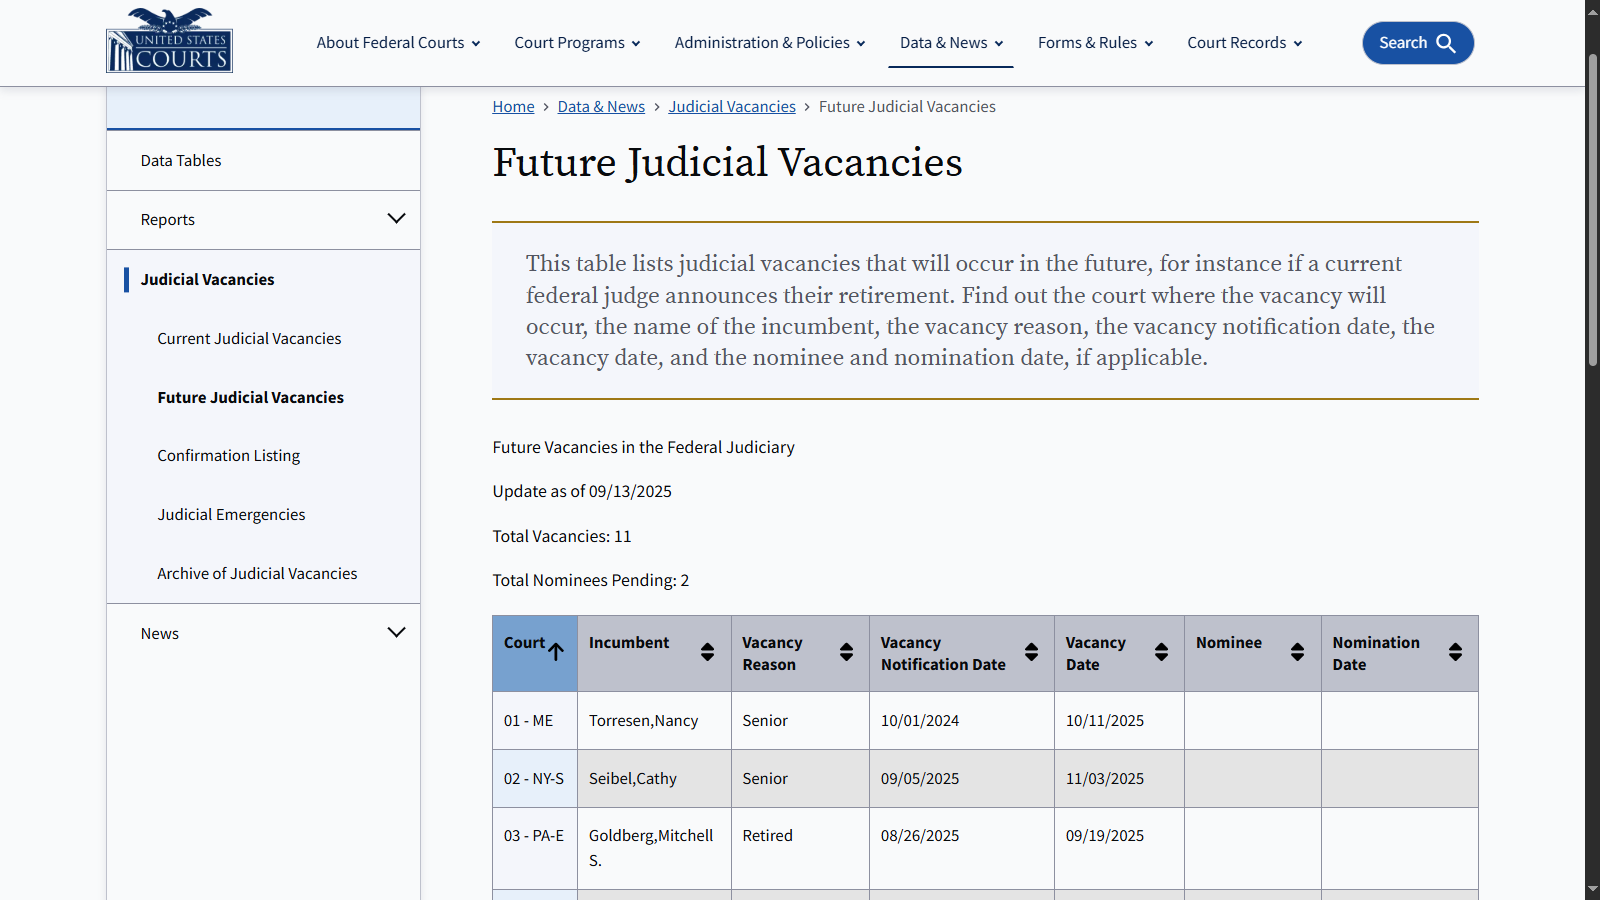Sort by Vacancy Reason arrows icon
The width and height of the screenshot is (1600, 900).
click(x=846, y=652)
